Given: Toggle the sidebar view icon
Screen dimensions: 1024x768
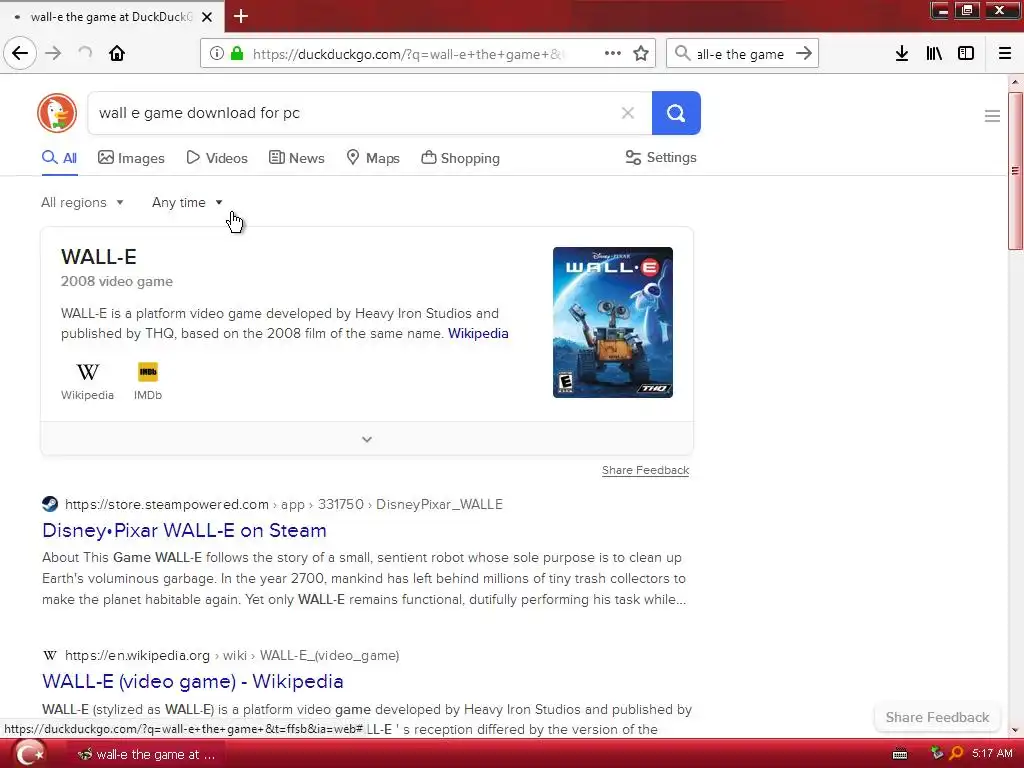Looking at the screenshot, I should 966,54.
